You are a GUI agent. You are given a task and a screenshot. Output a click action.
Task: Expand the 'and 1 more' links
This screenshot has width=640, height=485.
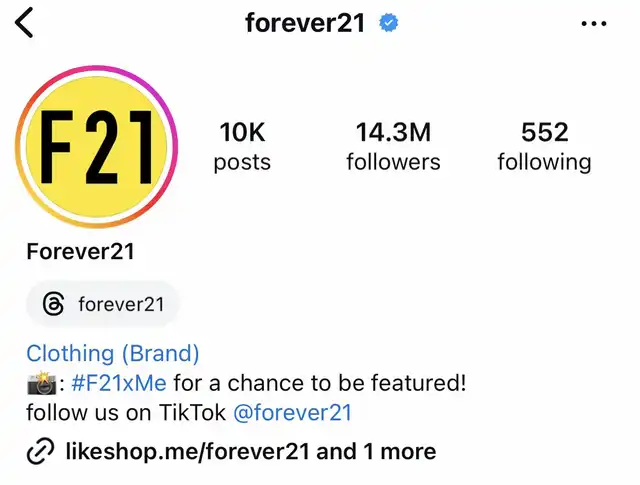(376, 452)
